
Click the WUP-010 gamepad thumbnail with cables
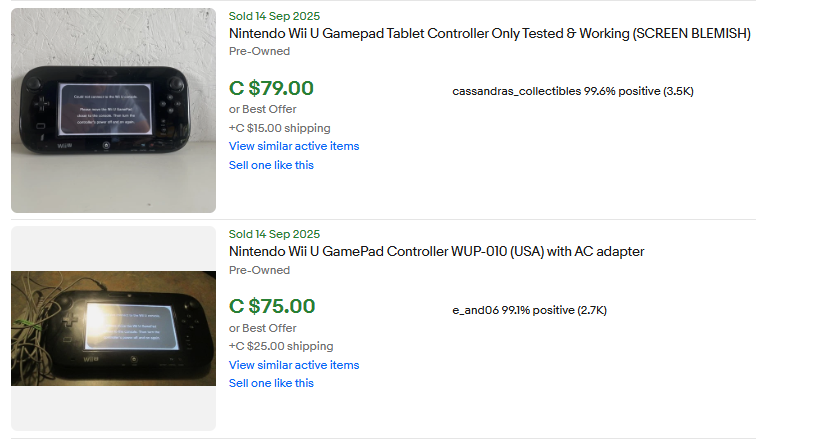click(x=113, y=328)
